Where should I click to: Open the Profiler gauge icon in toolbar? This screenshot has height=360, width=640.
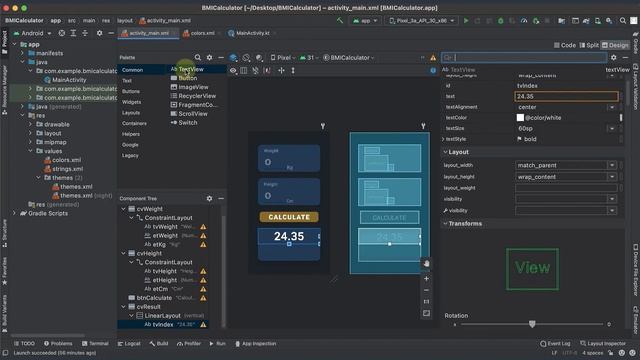point(524,20)
